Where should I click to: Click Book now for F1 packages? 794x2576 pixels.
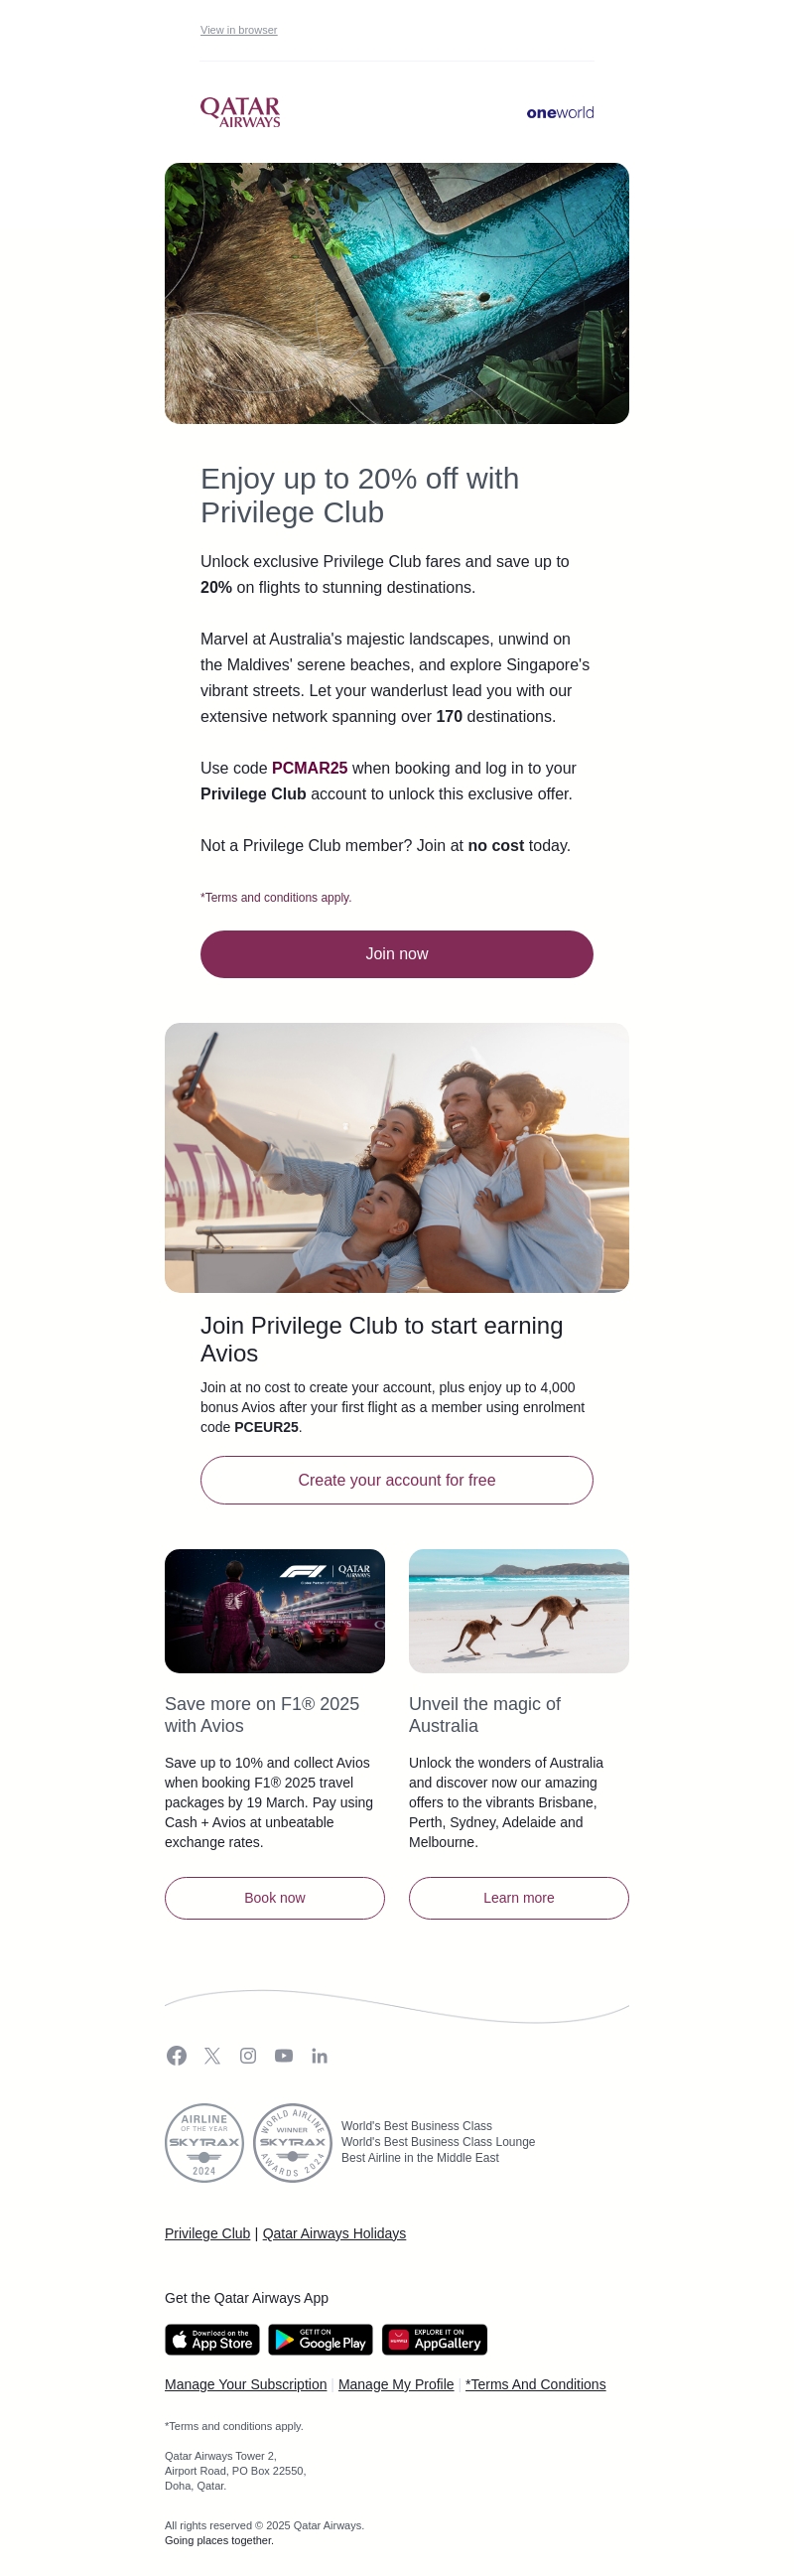coord(275,1898)
